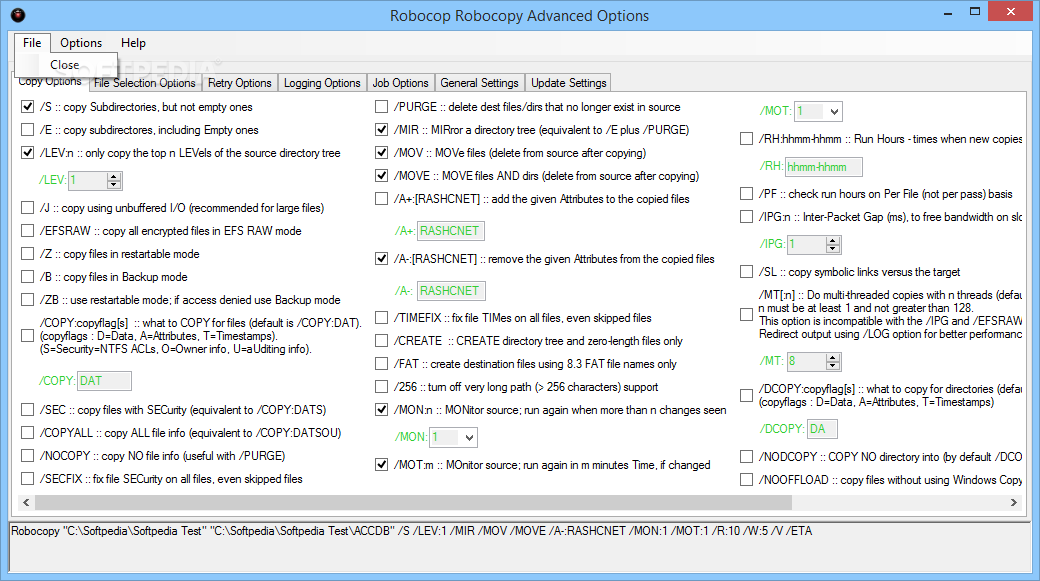Switch to General Settings tab
1040x581 pixels.
tap(480, 83)
